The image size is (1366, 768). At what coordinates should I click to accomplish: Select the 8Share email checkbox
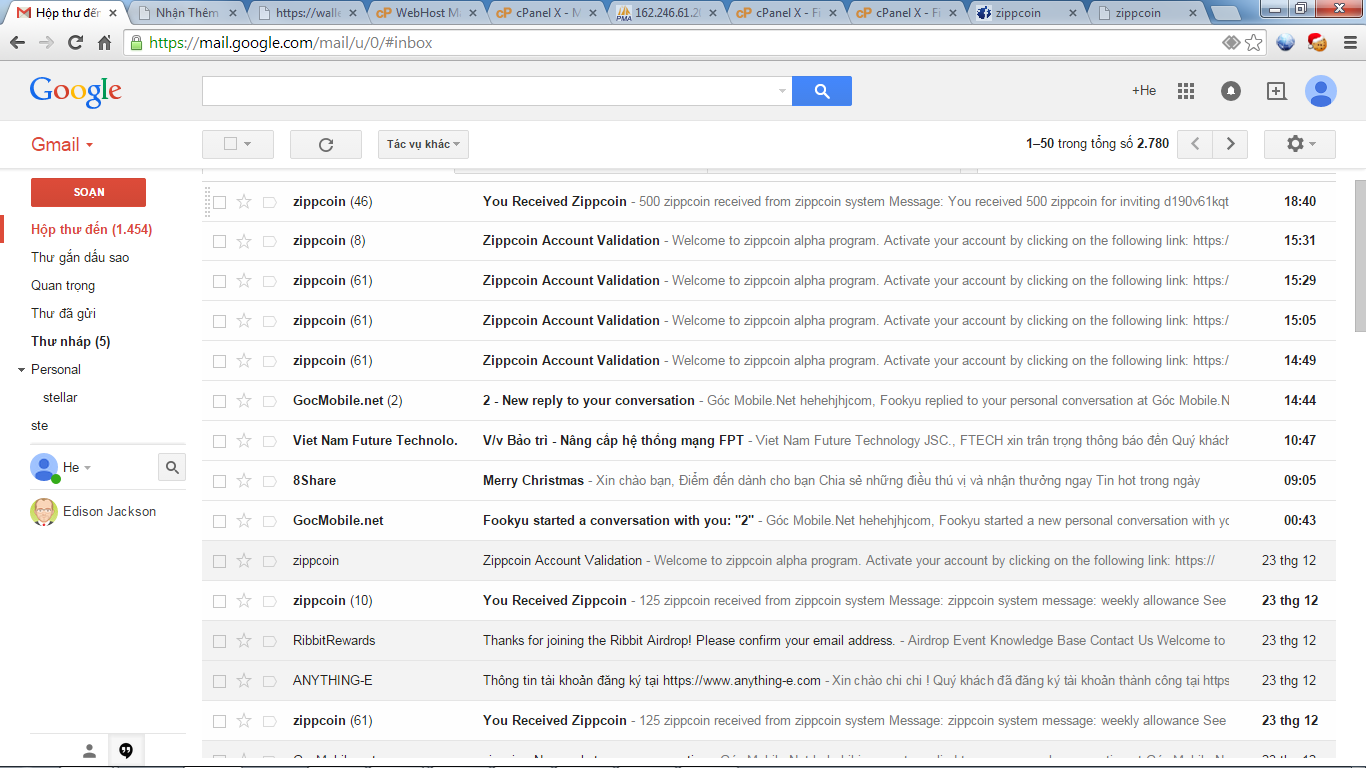click(219, 481)
